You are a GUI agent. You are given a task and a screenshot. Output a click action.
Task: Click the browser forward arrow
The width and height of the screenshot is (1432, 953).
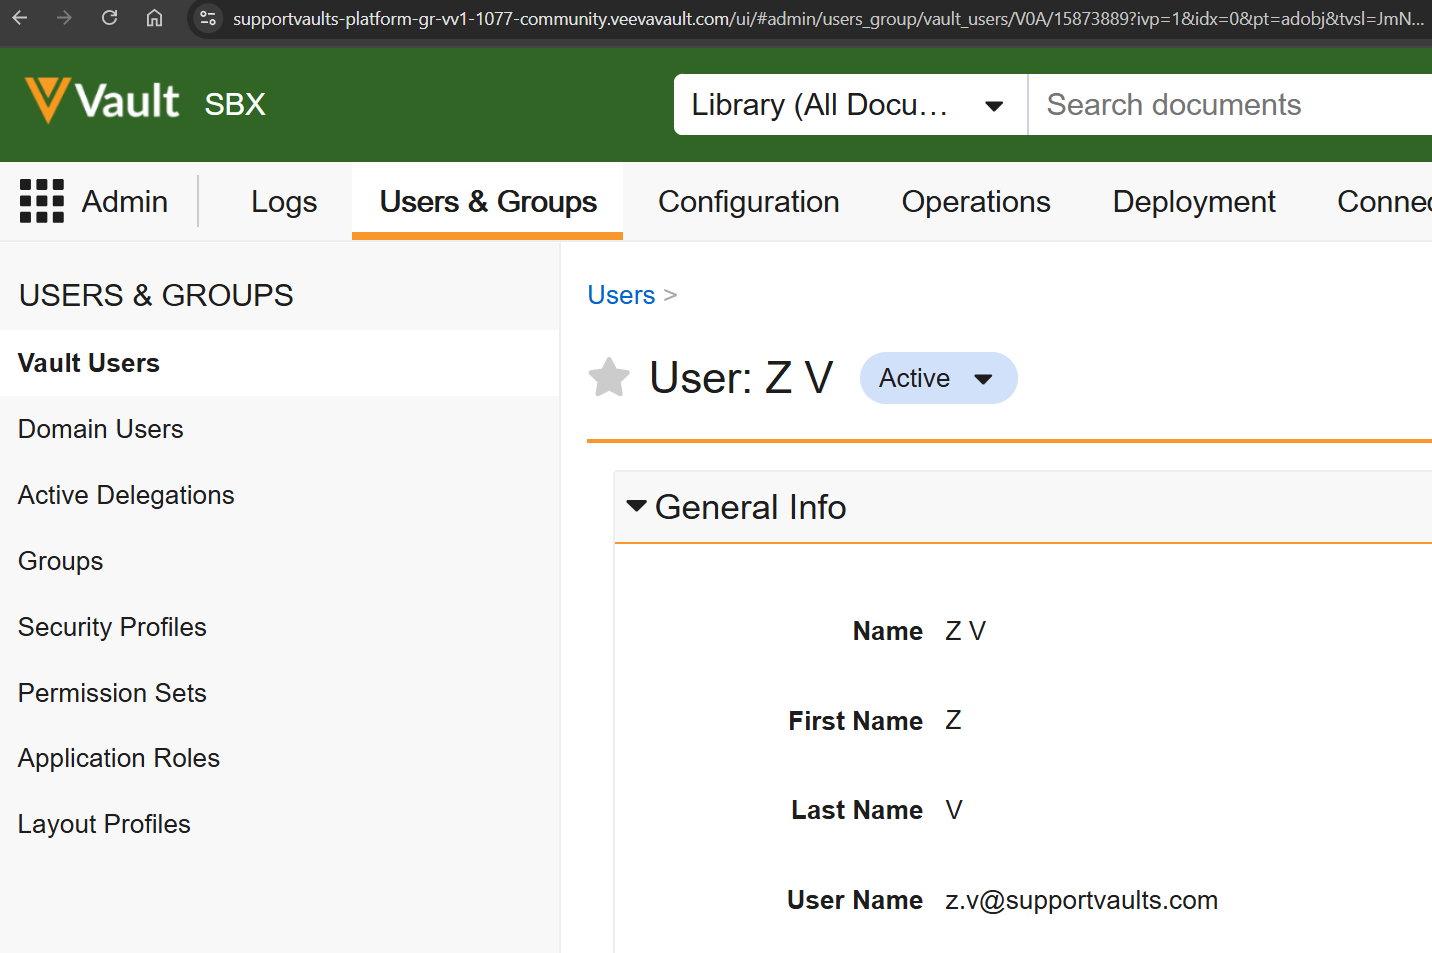(65, 18)
